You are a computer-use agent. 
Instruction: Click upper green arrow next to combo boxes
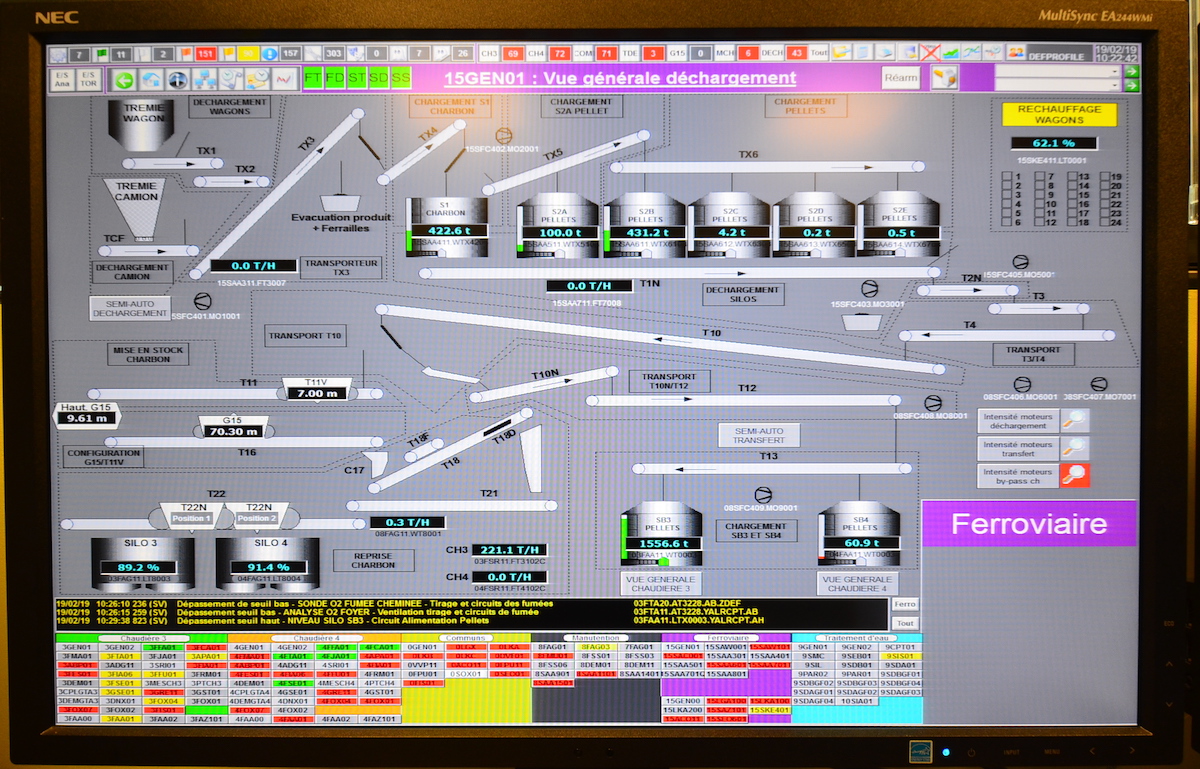coord(1131,71)
